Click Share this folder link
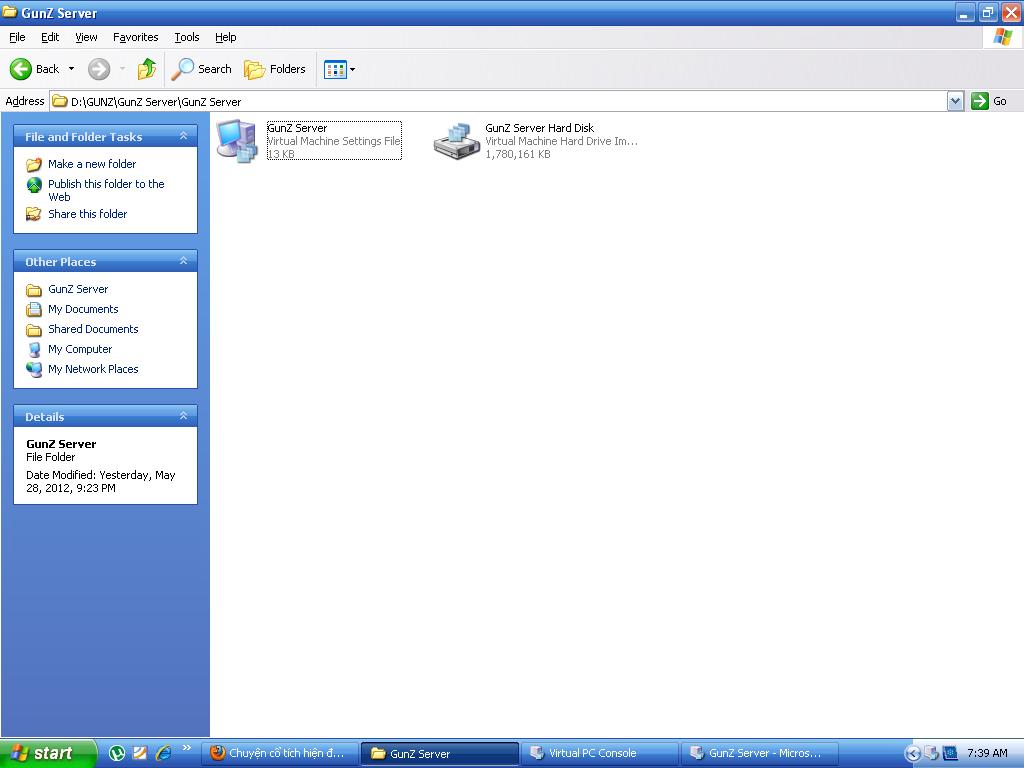Image resolution: width=1024 pixels, height=768 pixels. click(88, 214)
